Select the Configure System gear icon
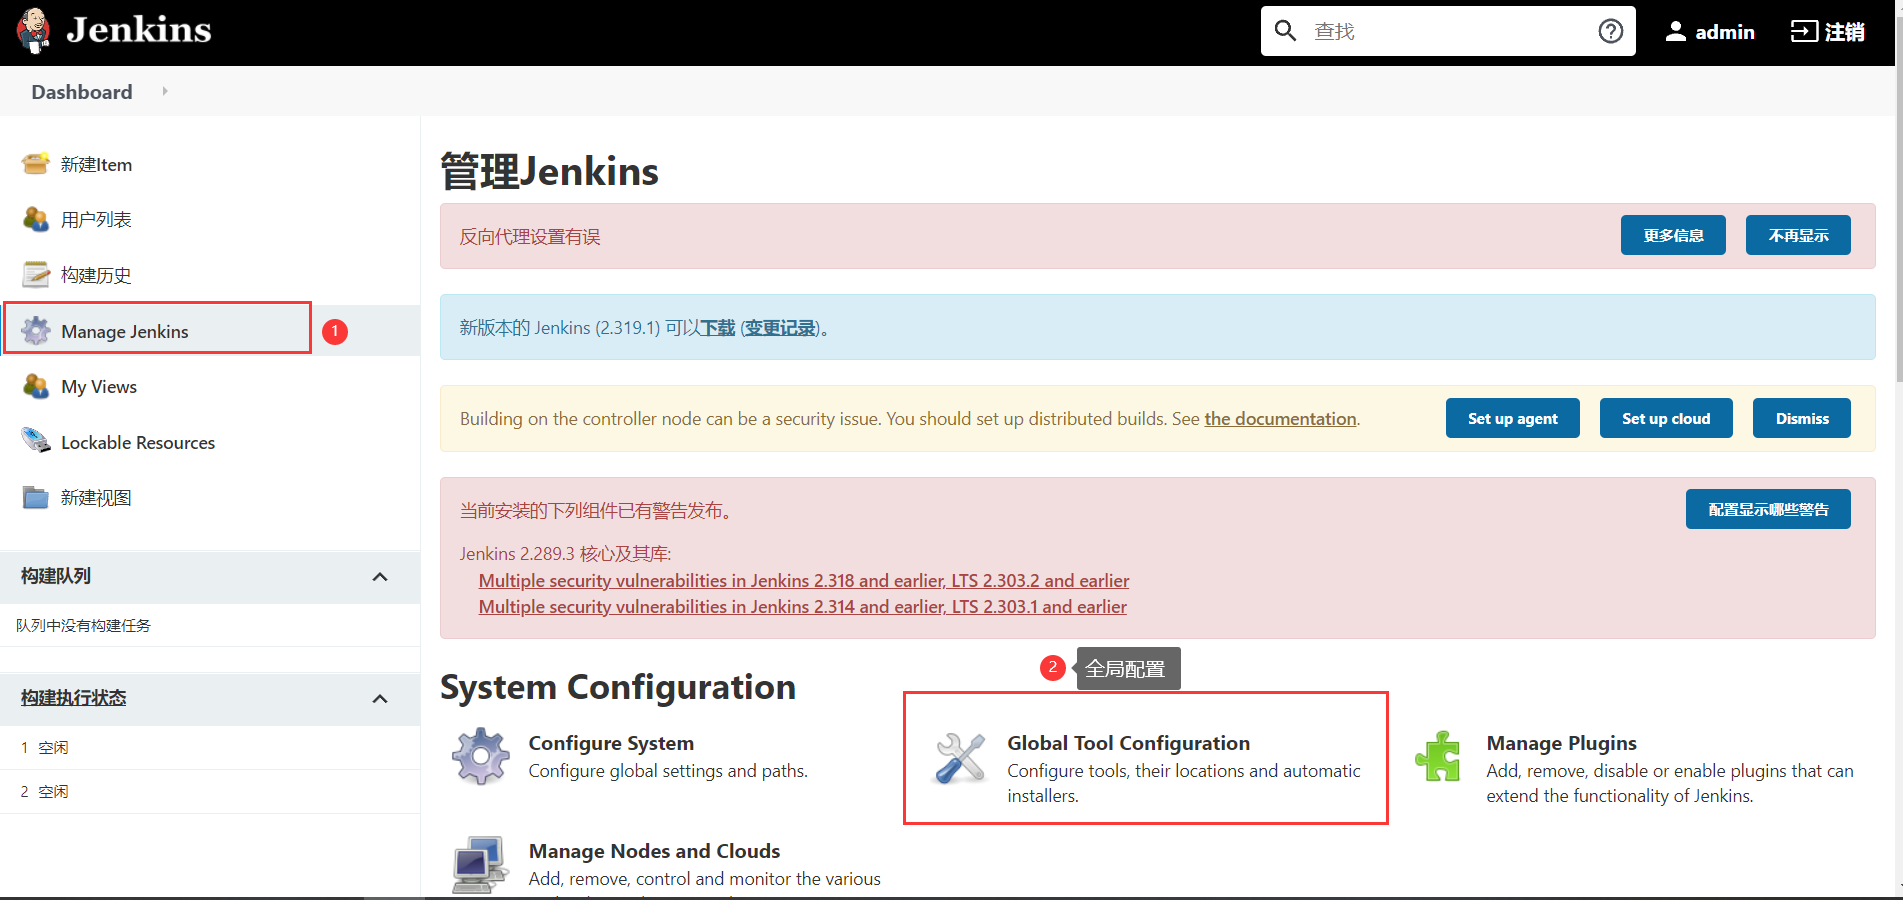1903x900 pixels. (481, 756)
